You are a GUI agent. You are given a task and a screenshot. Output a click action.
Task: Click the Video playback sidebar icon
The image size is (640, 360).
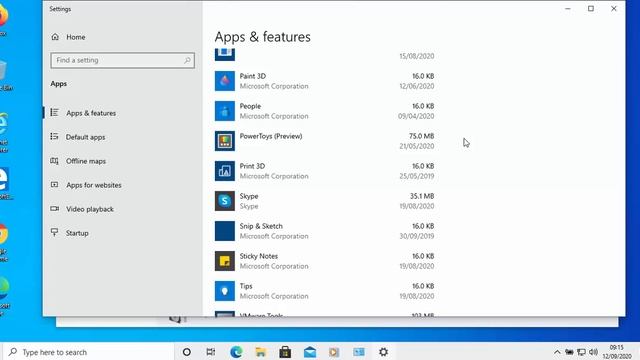pyautogui.click(x=54, y=209)
